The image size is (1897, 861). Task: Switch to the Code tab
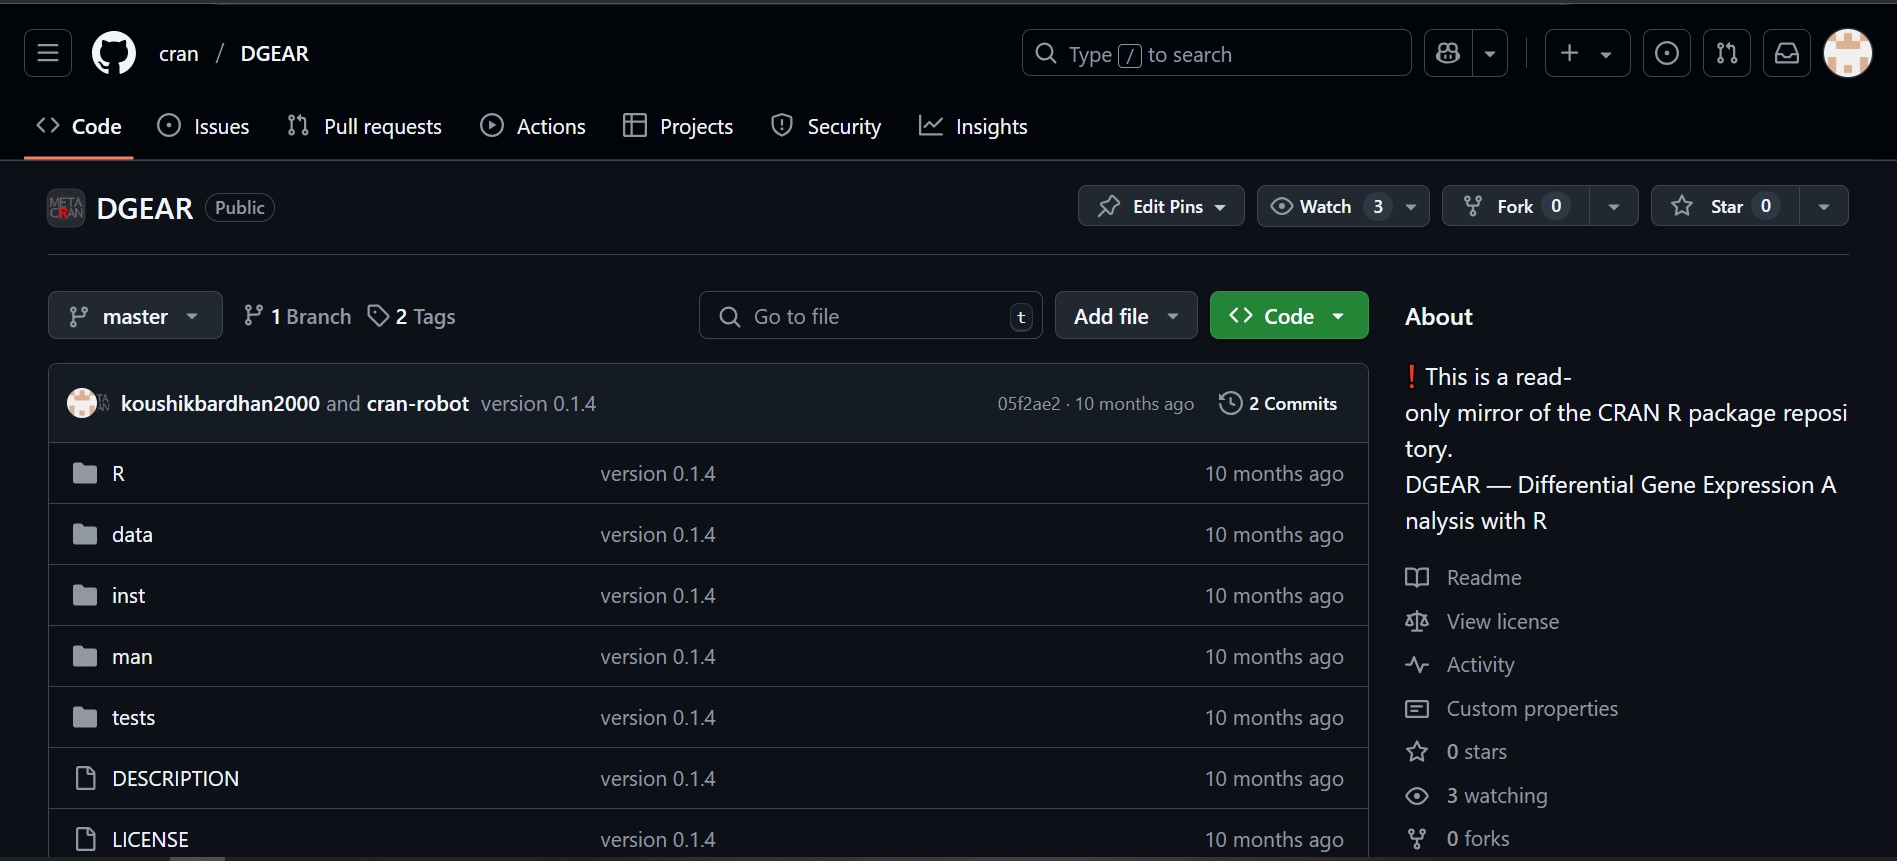point(79,126)
